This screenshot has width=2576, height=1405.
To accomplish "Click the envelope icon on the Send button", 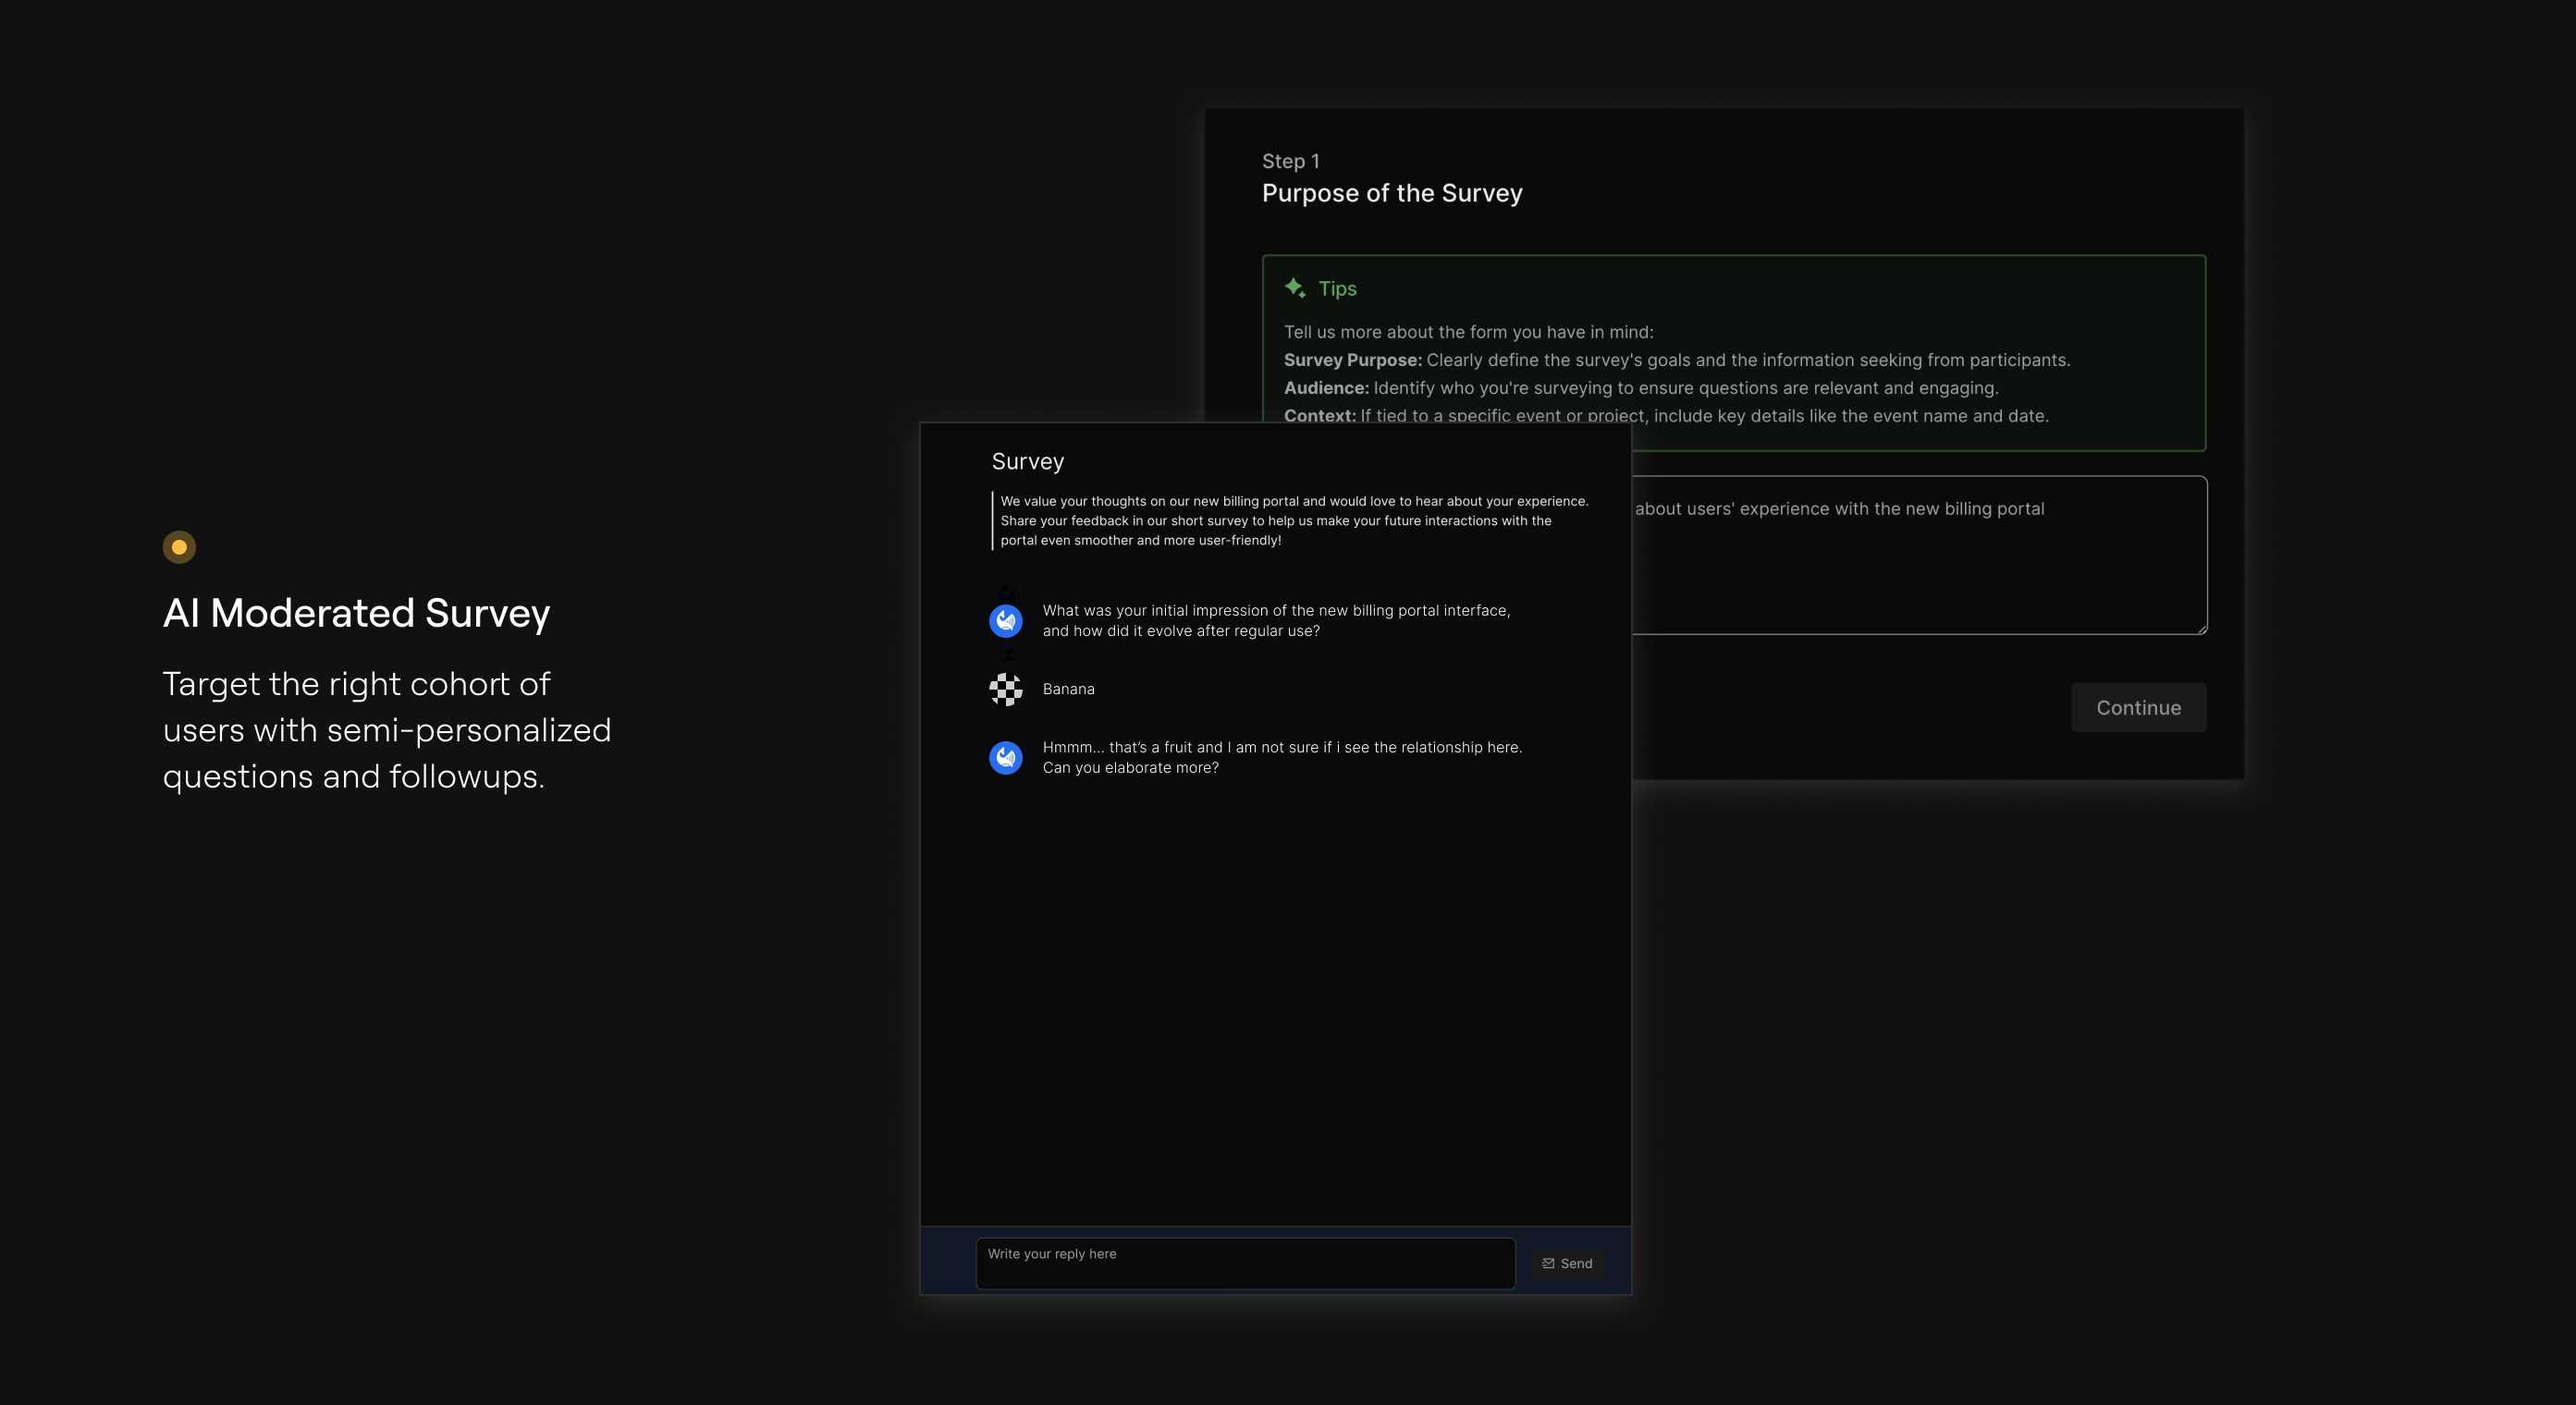I will pyautogui.click(x=1548, y=1263).
